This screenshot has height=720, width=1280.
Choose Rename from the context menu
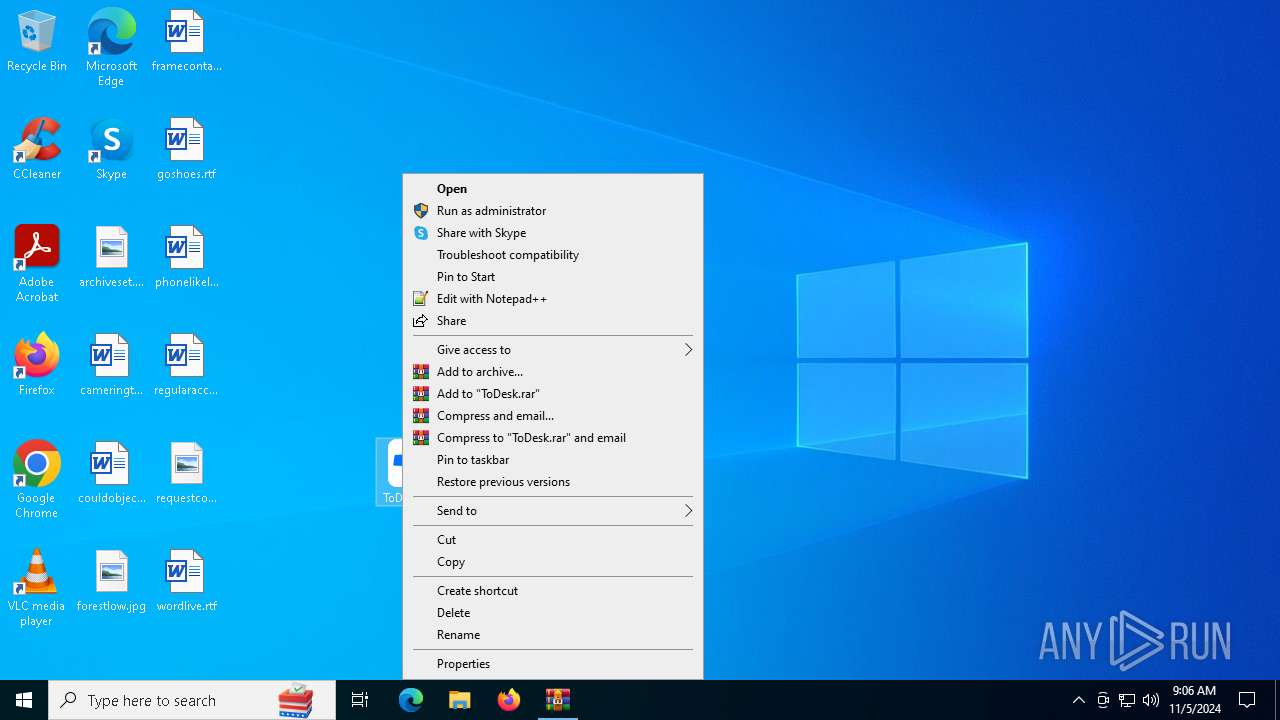[x=553, y=635]
